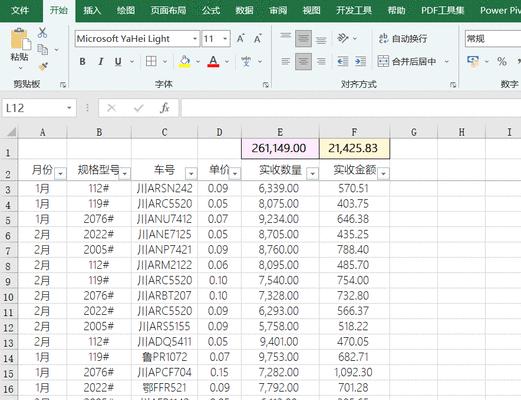Toggle center horizontal alignment
The width and height of the screenshot is (521, 400).
point(303,61)
